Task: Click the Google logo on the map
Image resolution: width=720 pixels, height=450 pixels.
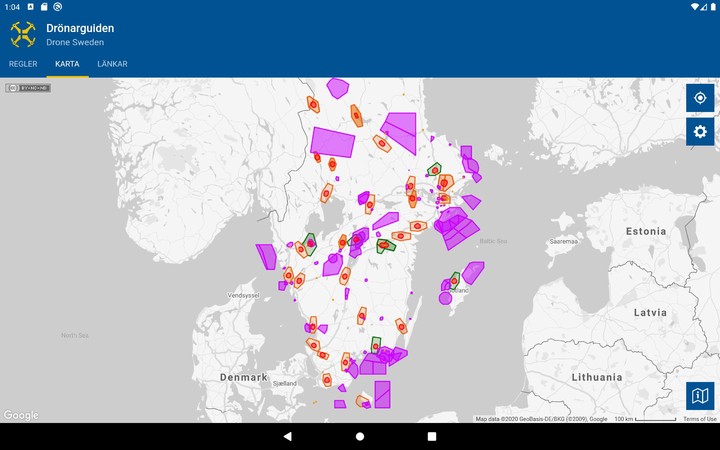Action: pyautogui.click(x=21, y=415)
